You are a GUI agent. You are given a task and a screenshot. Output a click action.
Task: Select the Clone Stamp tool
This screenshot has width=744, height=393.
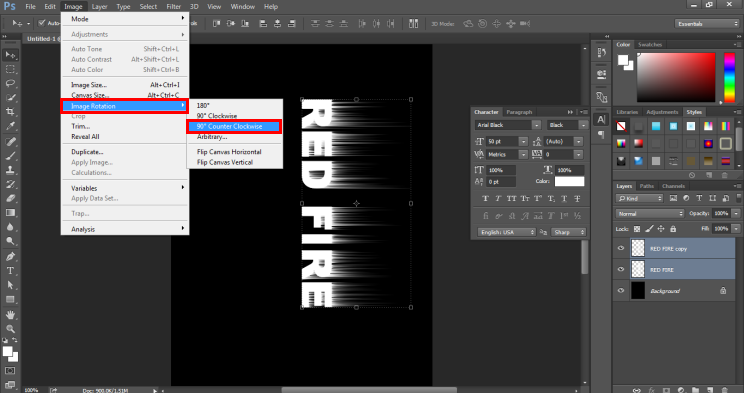click(x=10, y=170)
